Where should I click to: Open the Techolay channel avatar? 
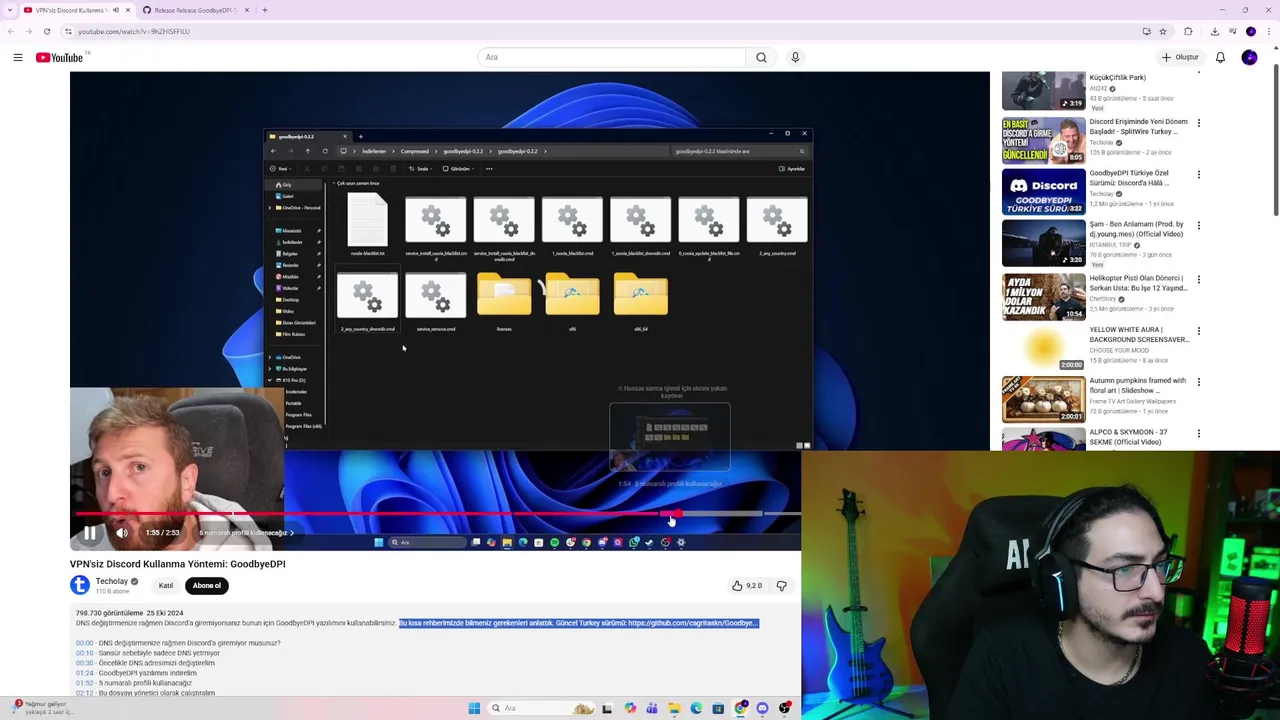click(x=80, y=585)
